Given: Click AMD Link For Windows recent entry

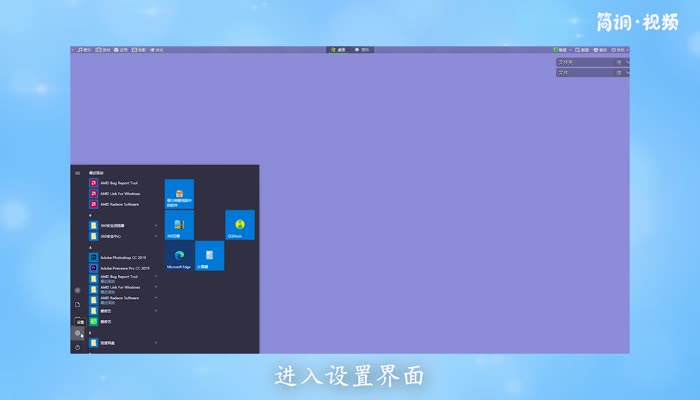Looking at the screenshot, I should coord(118,193).
